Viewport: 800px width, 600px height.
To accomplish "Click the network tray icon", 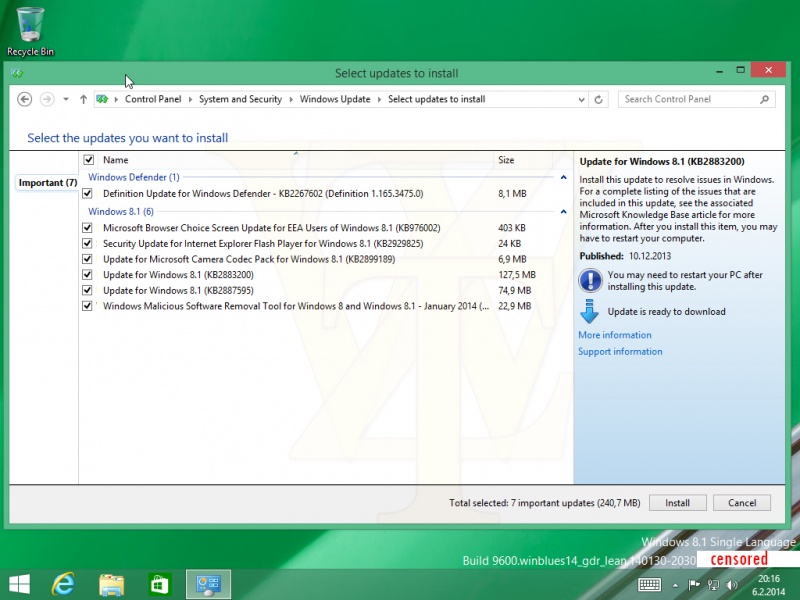I will pos(713,585).
